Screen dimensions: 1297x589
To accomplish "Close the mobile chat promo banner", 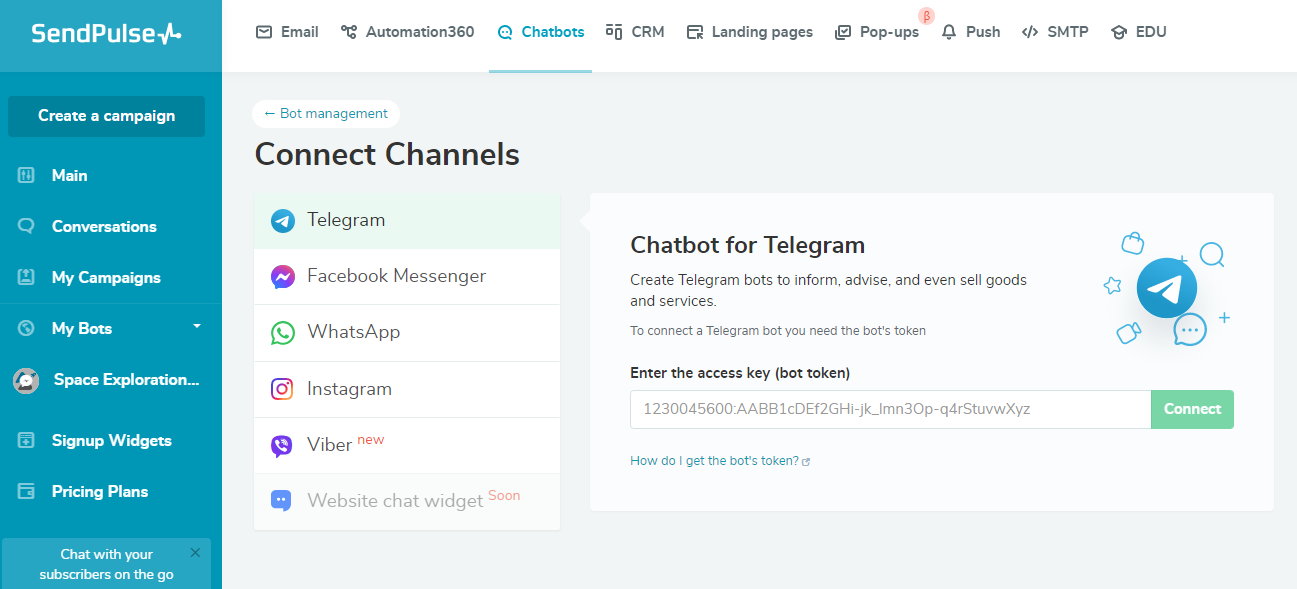I will 195,552.
